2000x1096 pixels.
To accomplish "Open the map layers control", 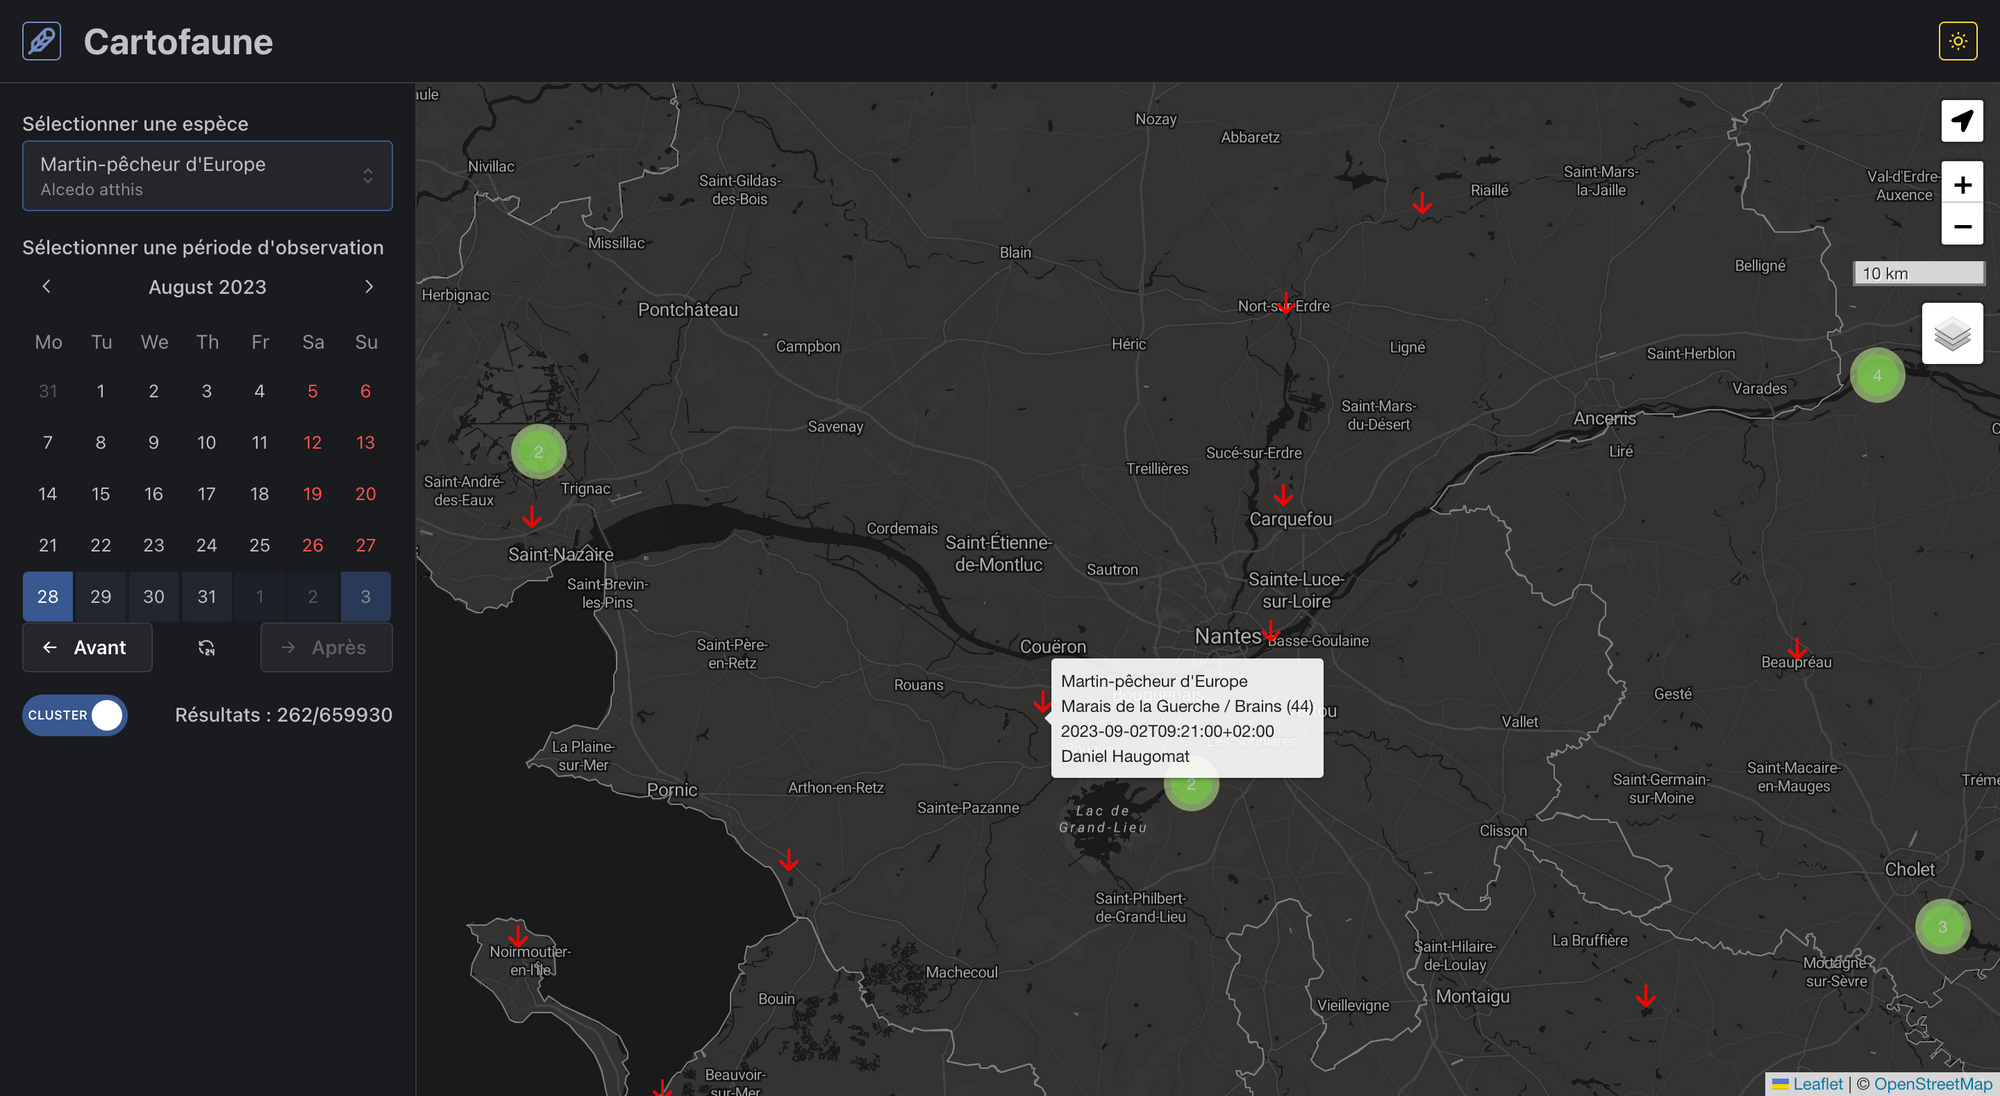I will [1952, 334].
